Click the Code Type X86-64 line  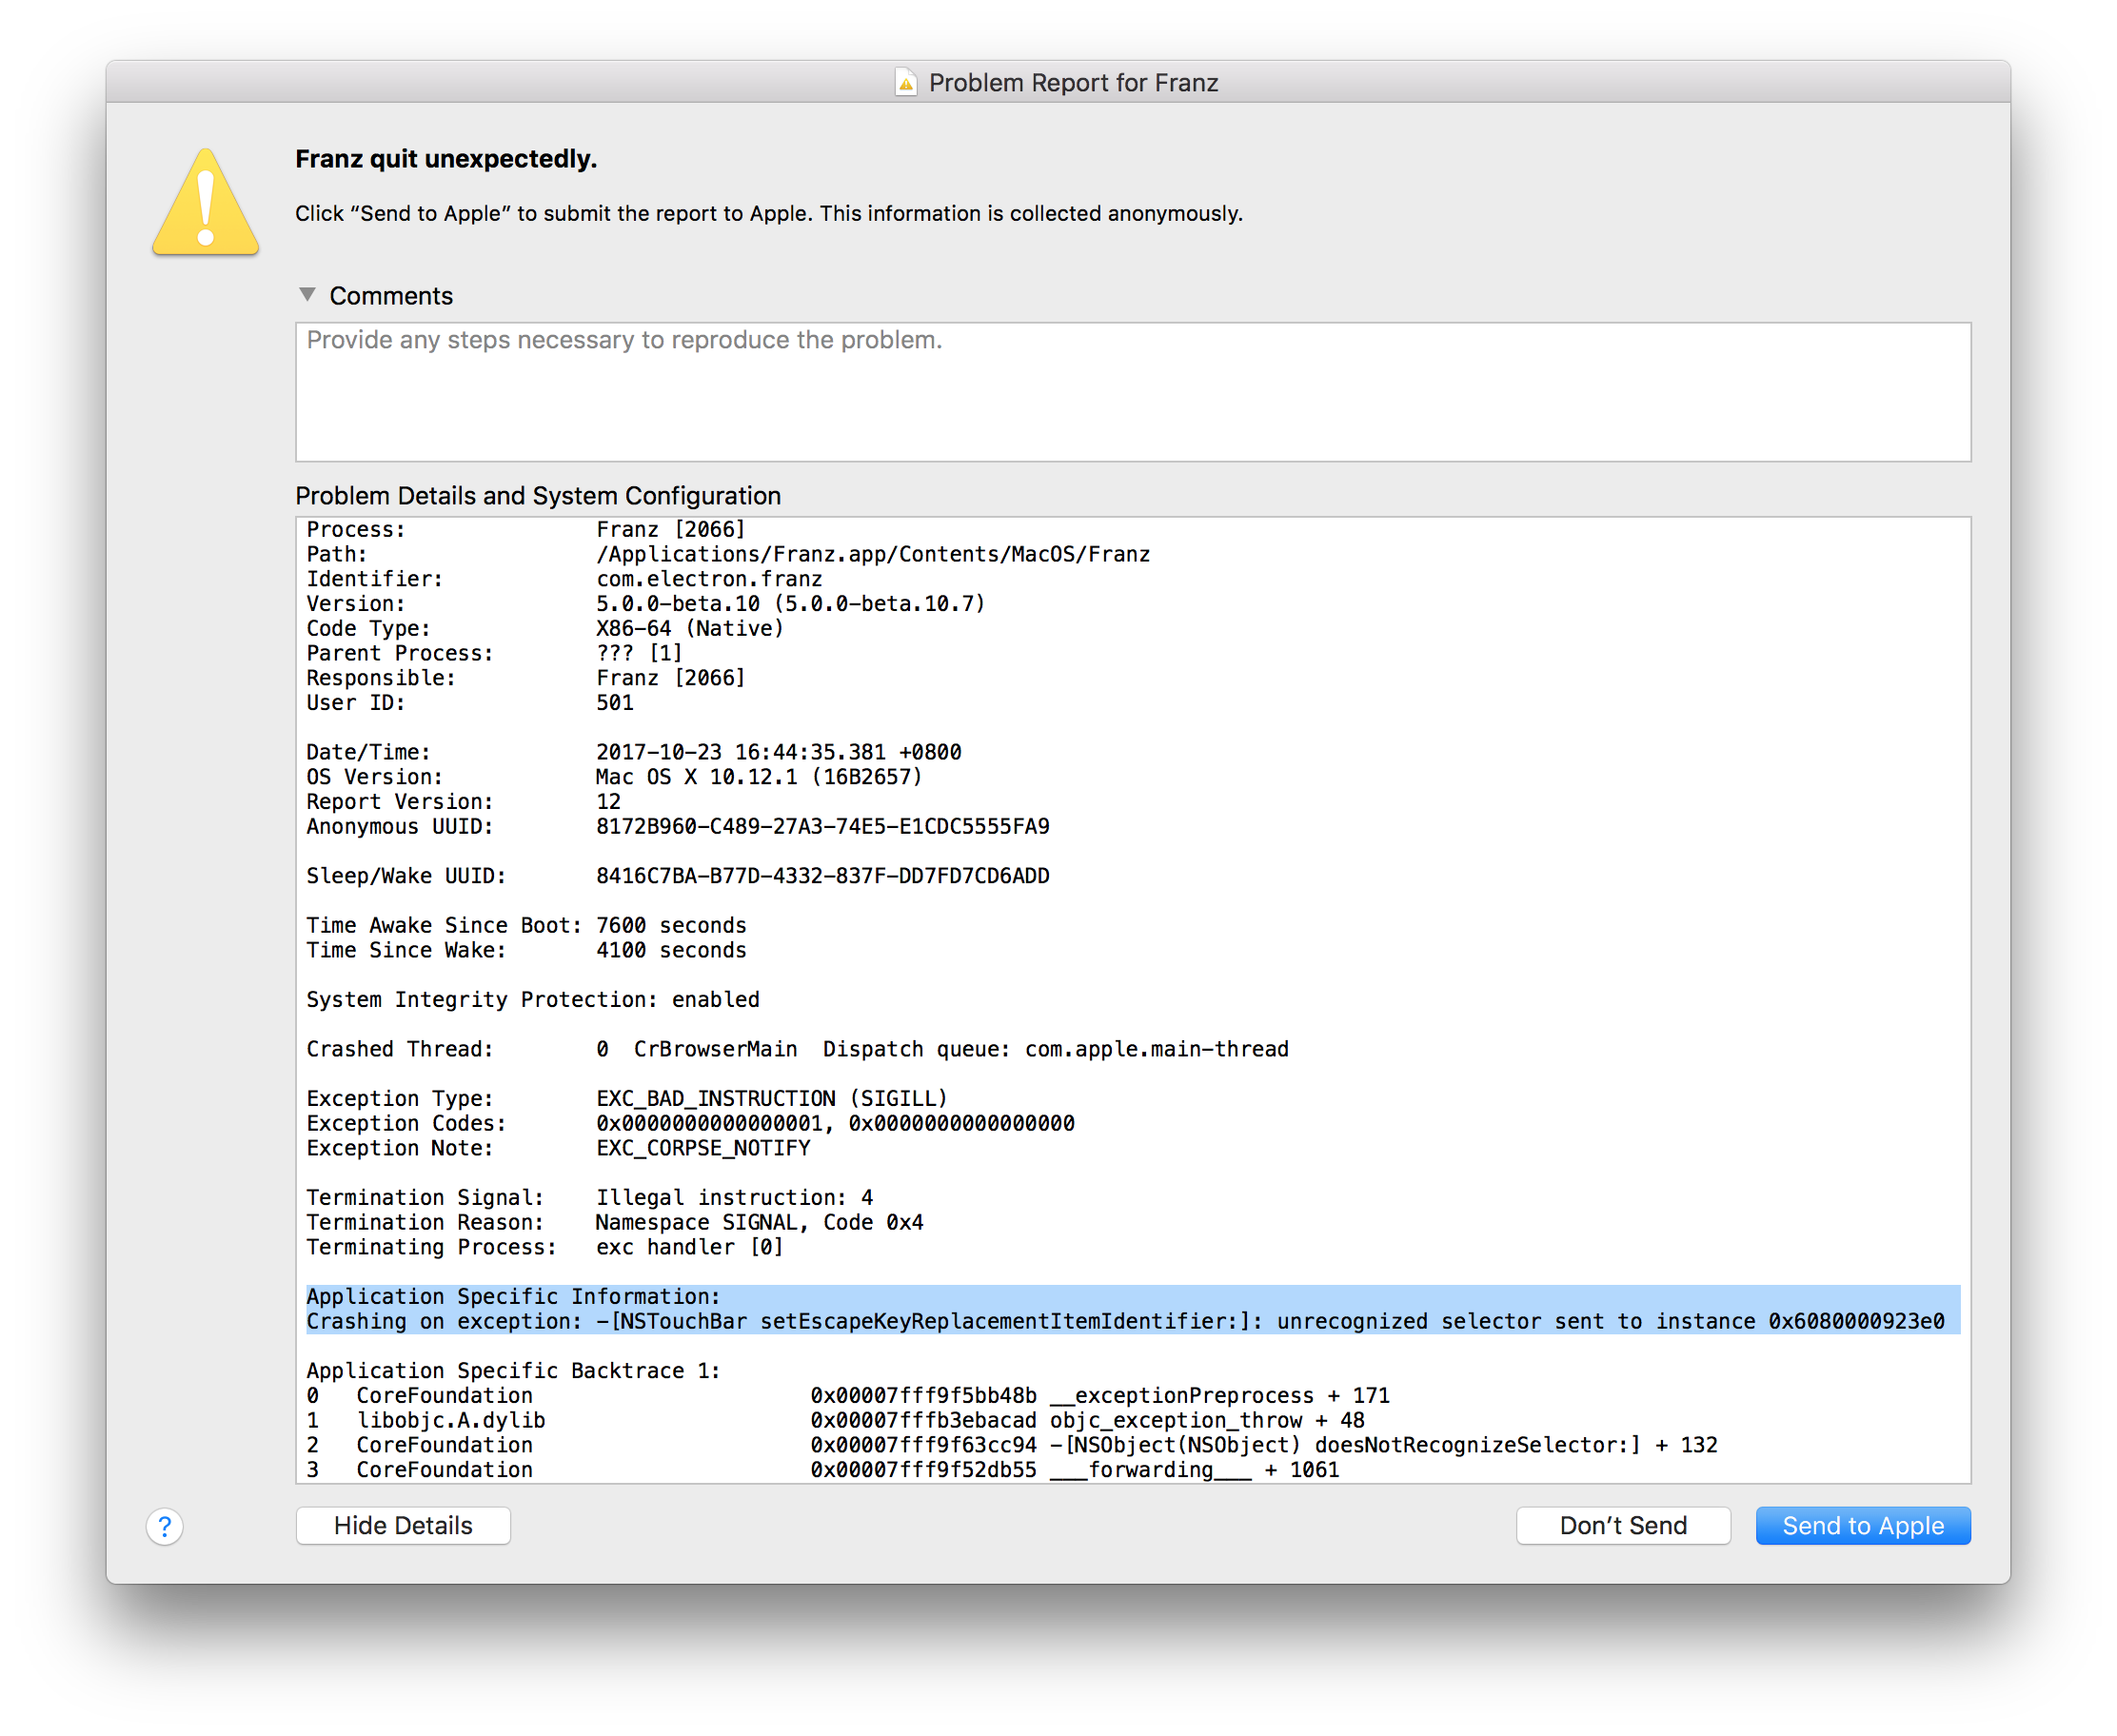(x=545, y=629)
